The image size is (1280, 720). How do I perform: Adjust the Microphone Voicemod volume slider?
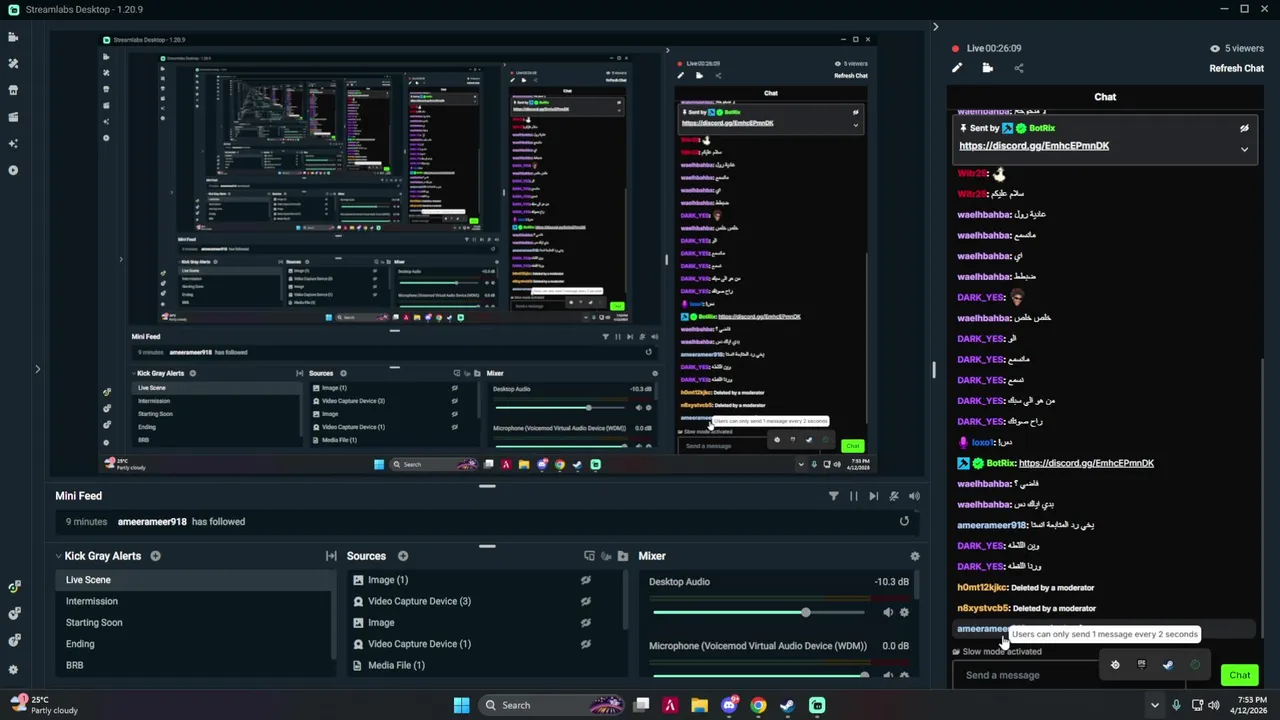(758, 675)
